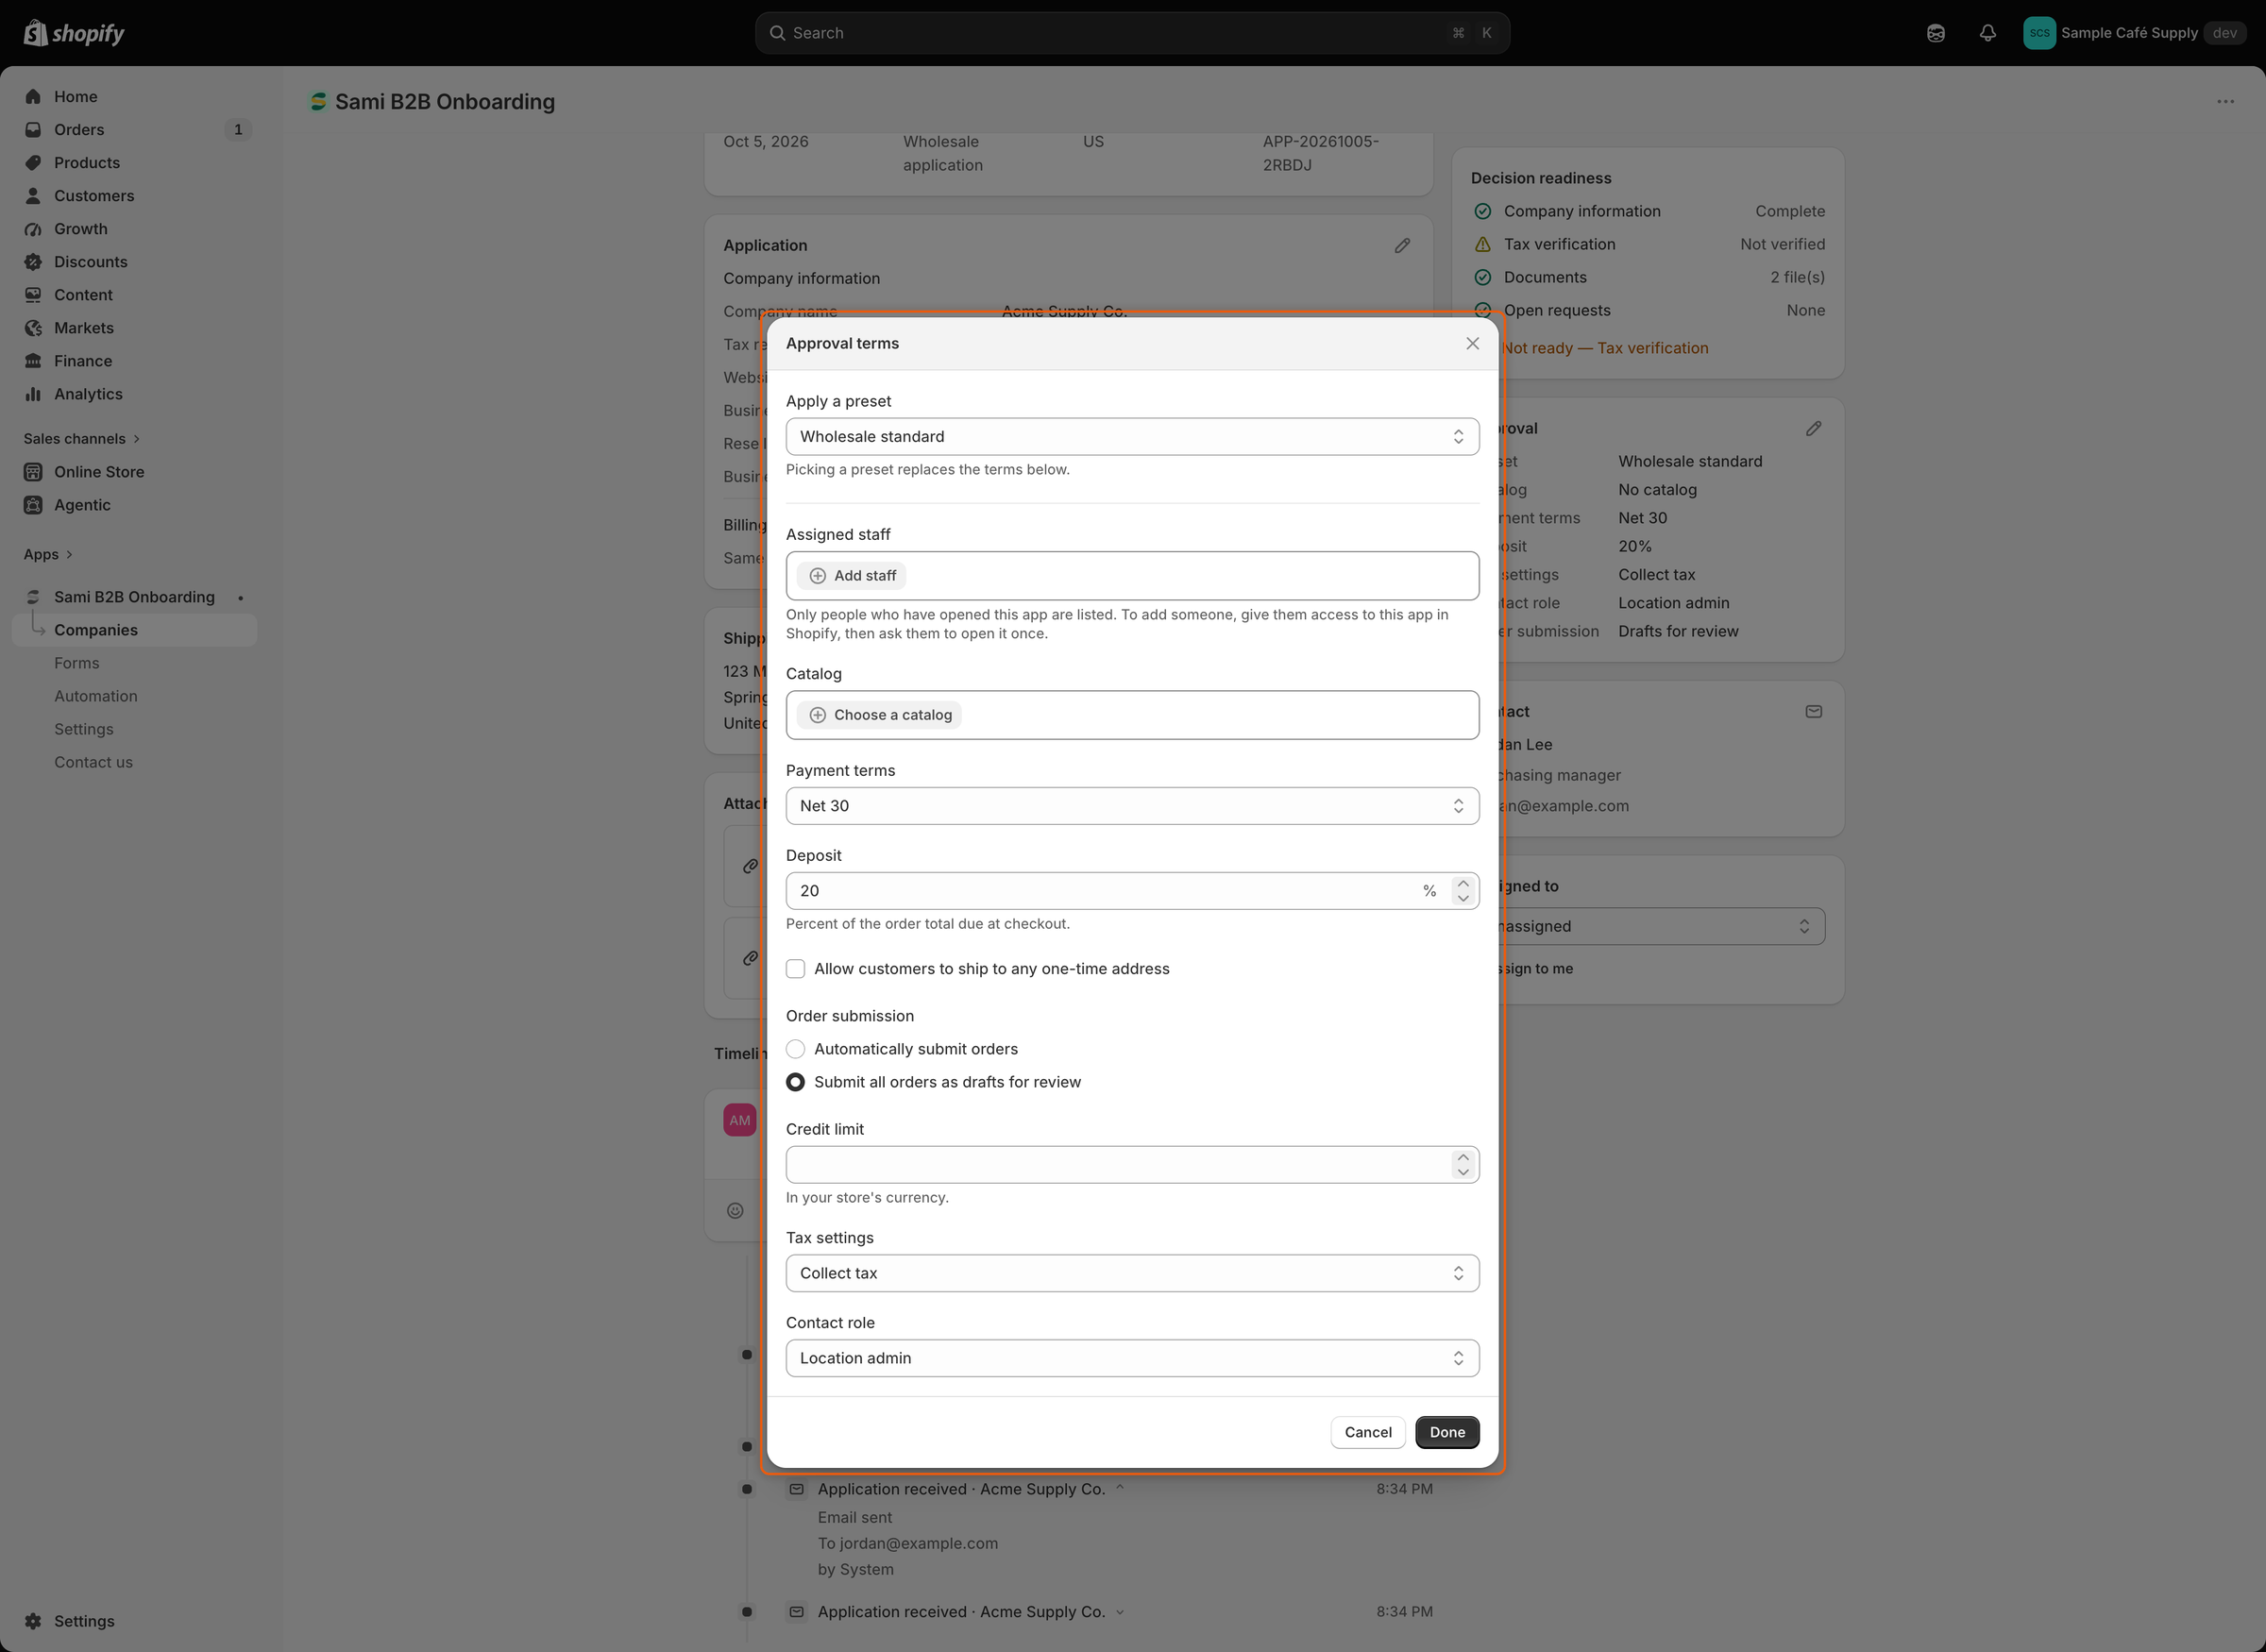Click the Add staff button

coord(853,576)
